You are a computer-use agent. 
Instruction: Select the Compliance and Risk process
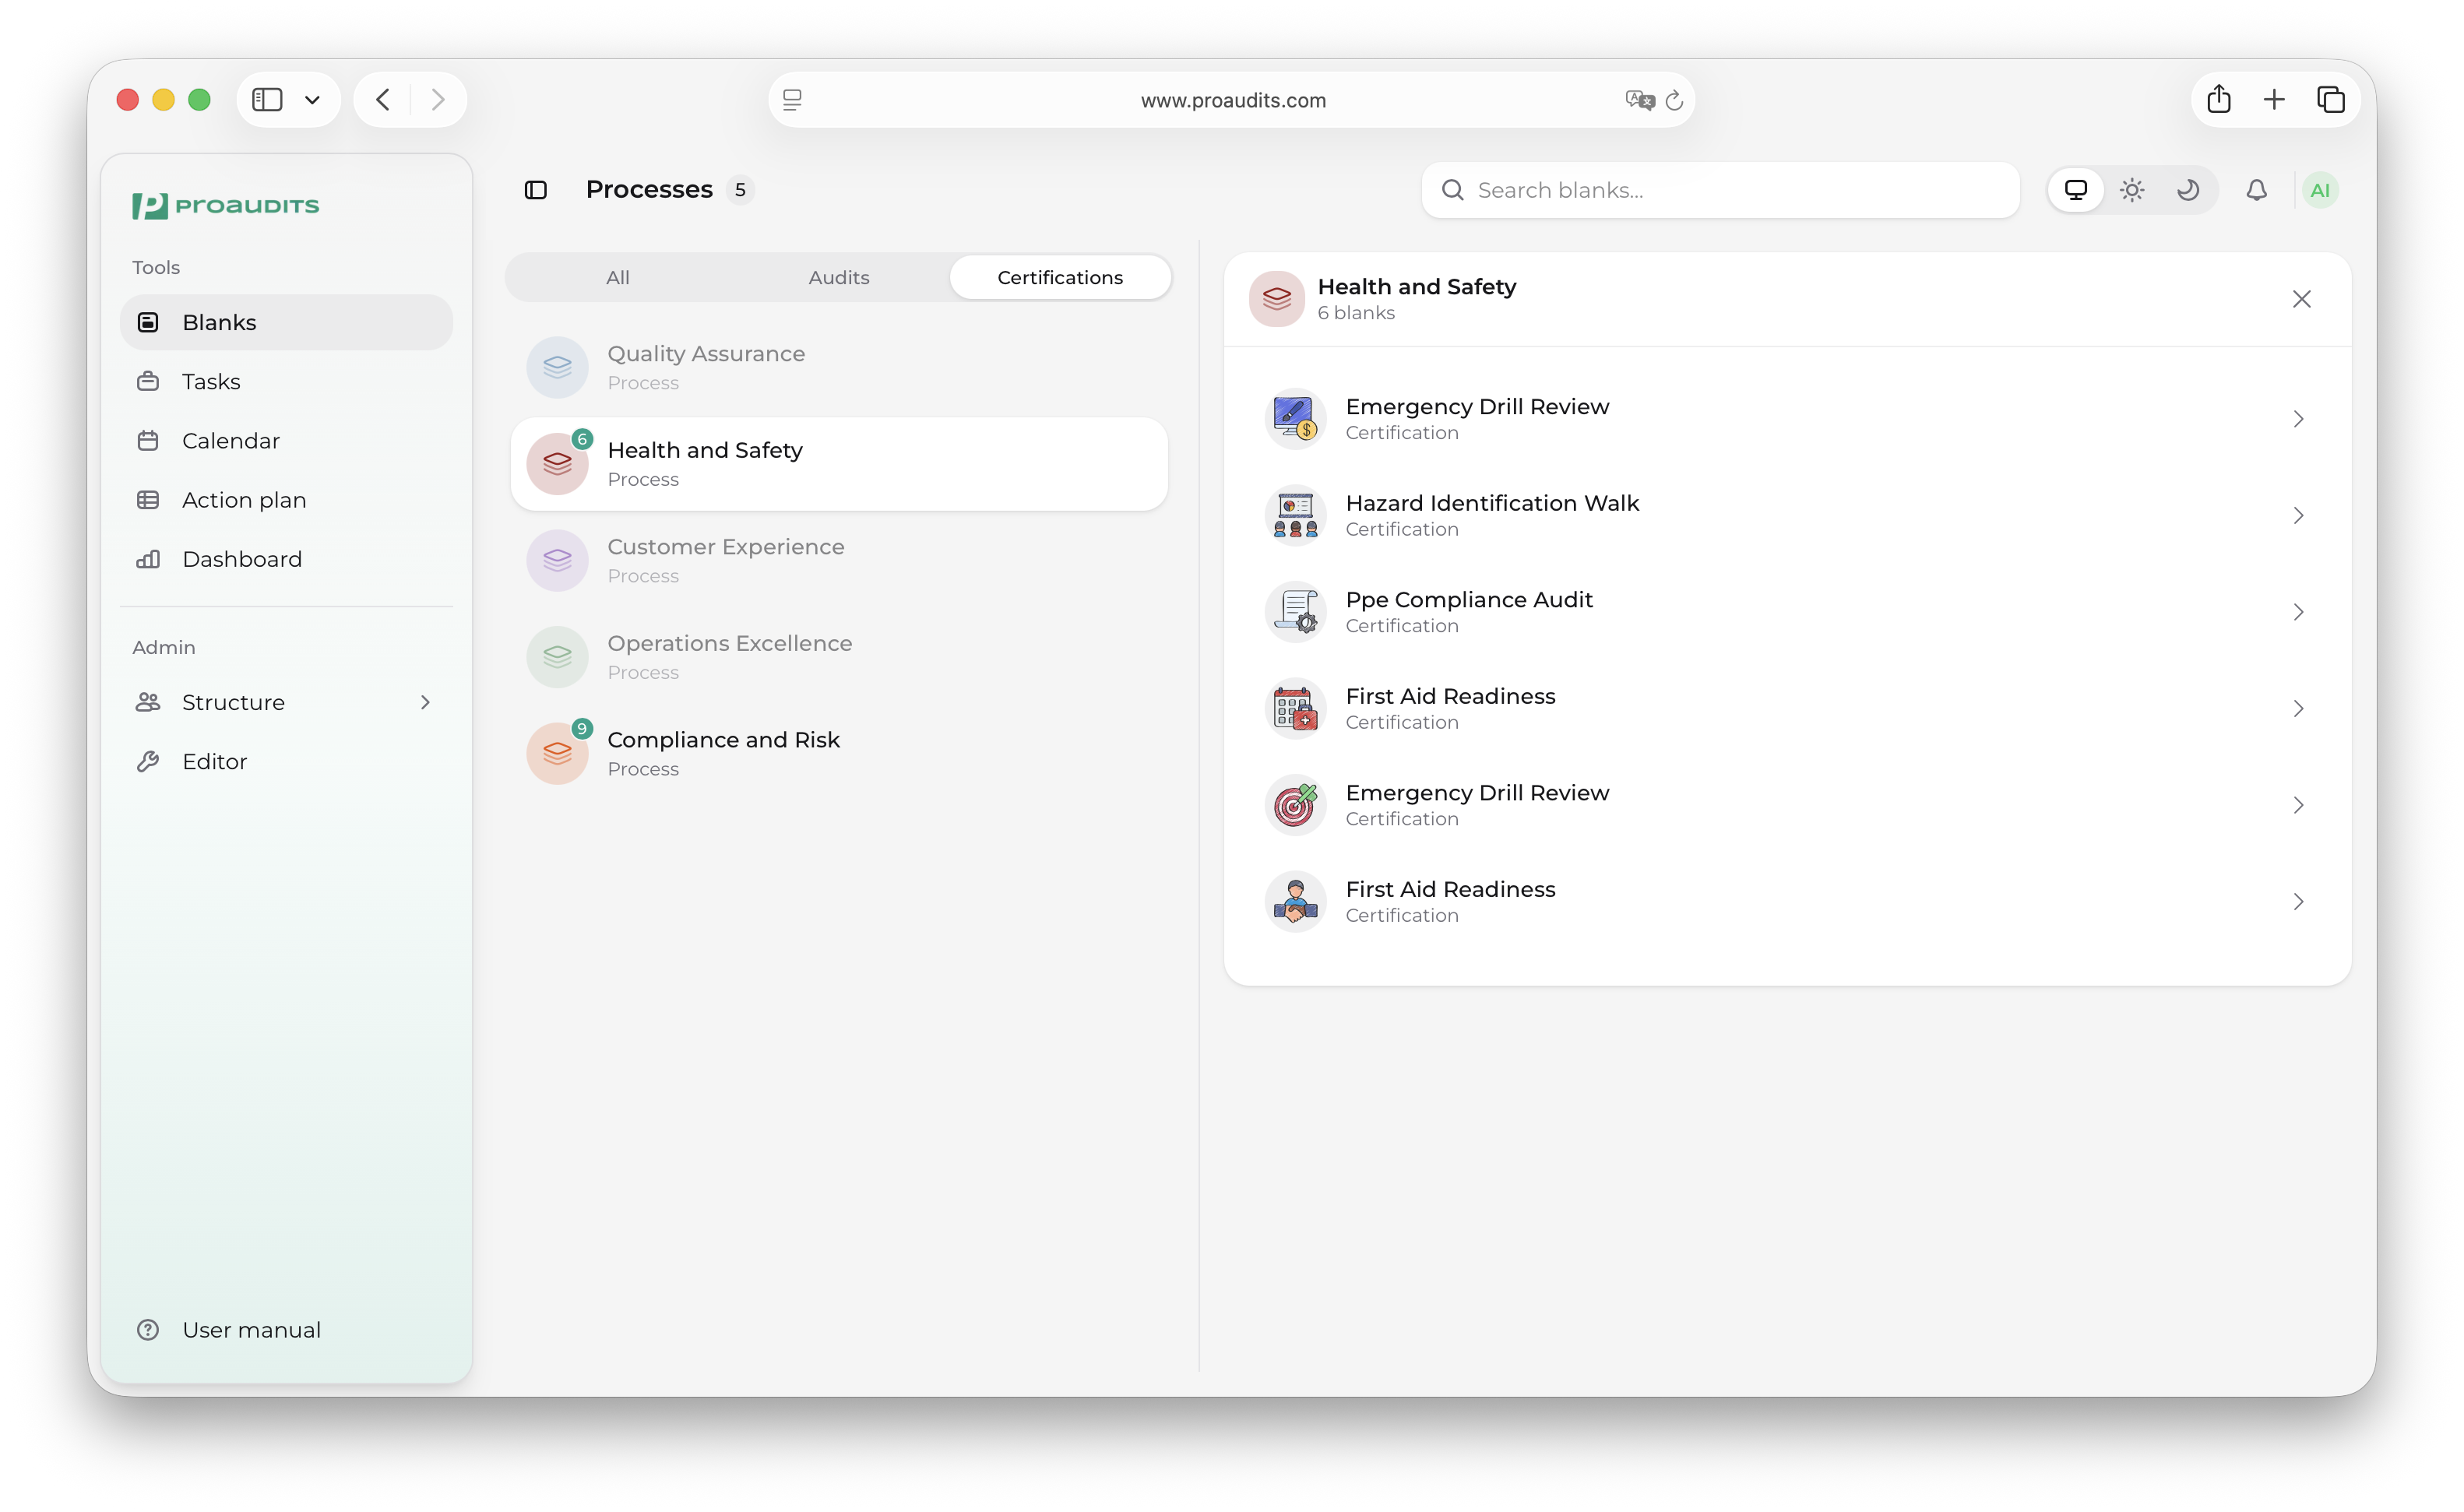tap(838, 753)
